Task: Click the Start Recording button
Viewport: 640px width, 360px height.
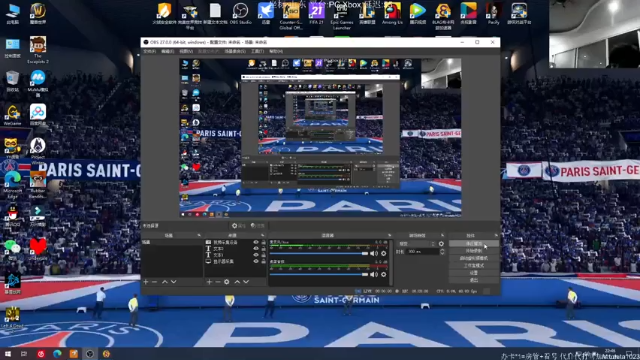Action: pos(473,251)
